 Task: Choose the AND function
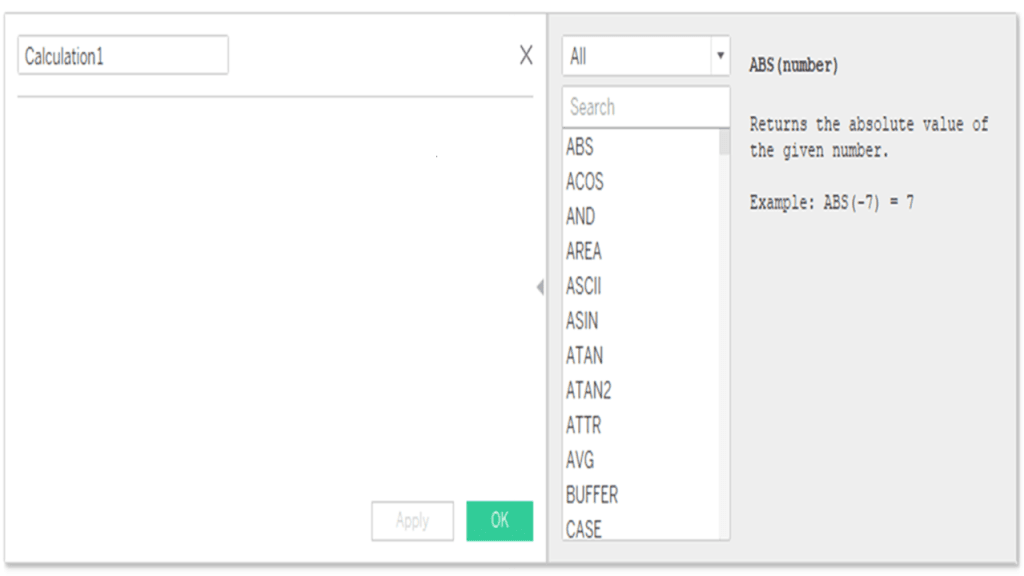(x=581, y=217)
